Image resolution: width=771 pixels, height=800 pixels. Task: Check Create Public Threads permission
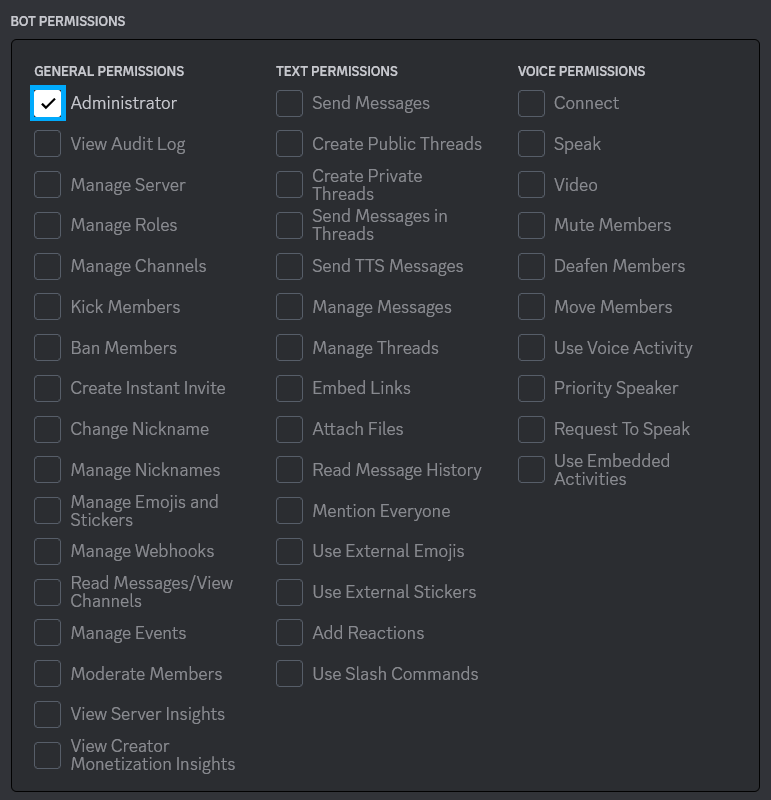pyautogui.click(x=289, y=144)
